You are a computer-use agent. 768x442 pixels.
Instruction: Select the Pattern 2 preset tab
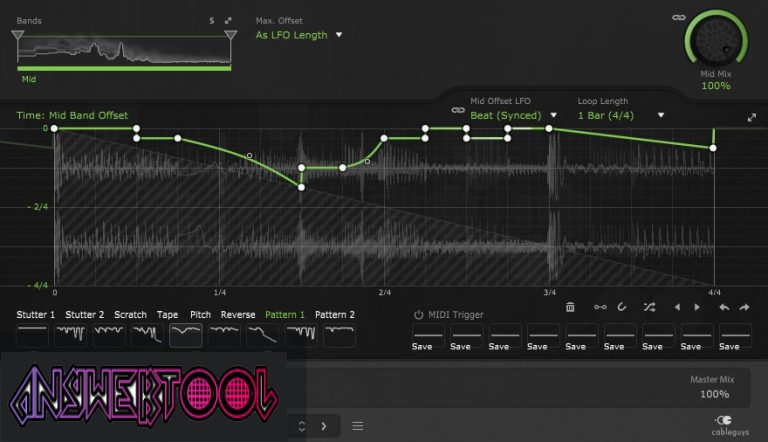tap(335, 315)
